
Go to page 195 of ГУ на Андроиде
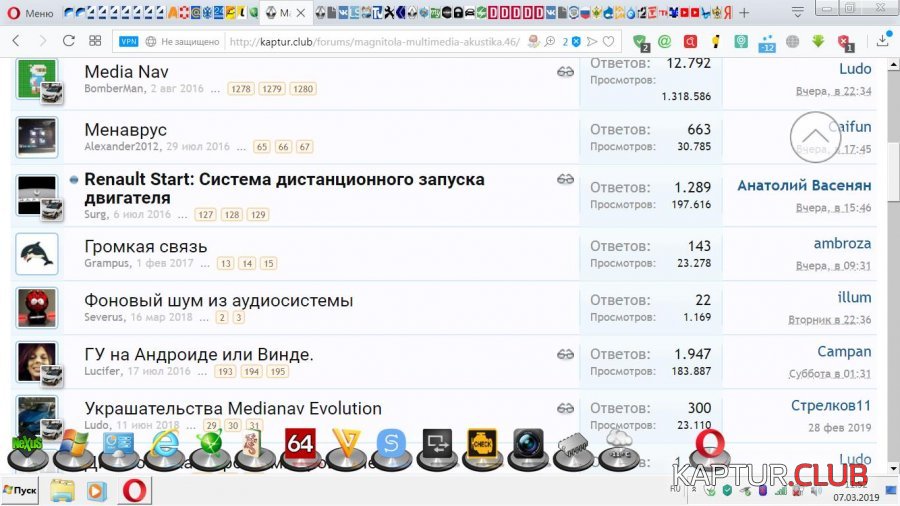pyautogui.click(x=278, y=371)
